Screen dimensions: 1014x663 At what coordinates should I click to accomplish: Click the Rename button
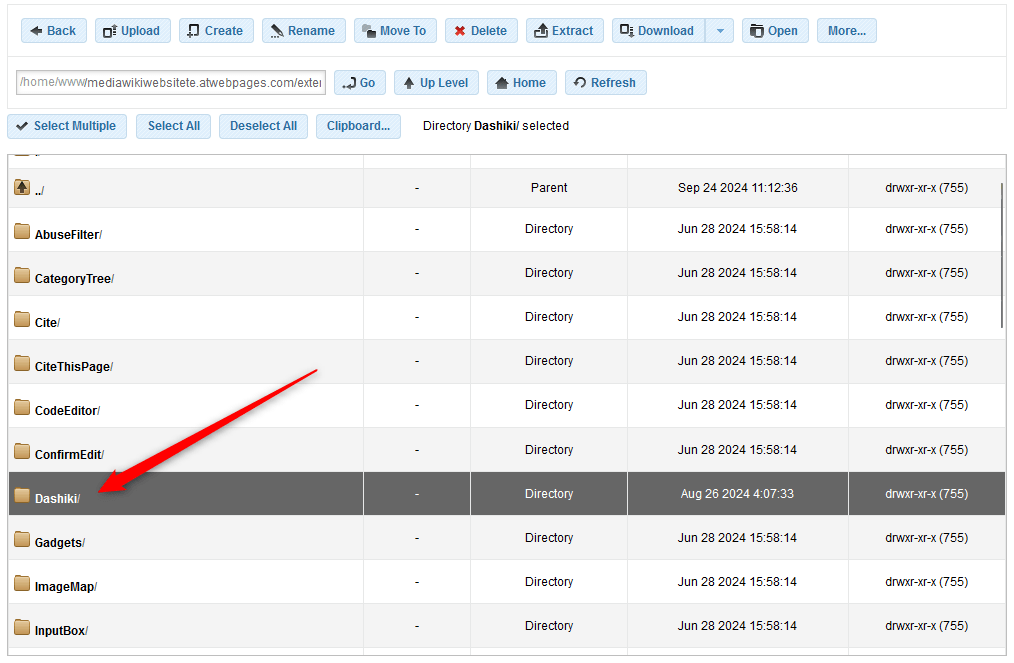point(303,30)
